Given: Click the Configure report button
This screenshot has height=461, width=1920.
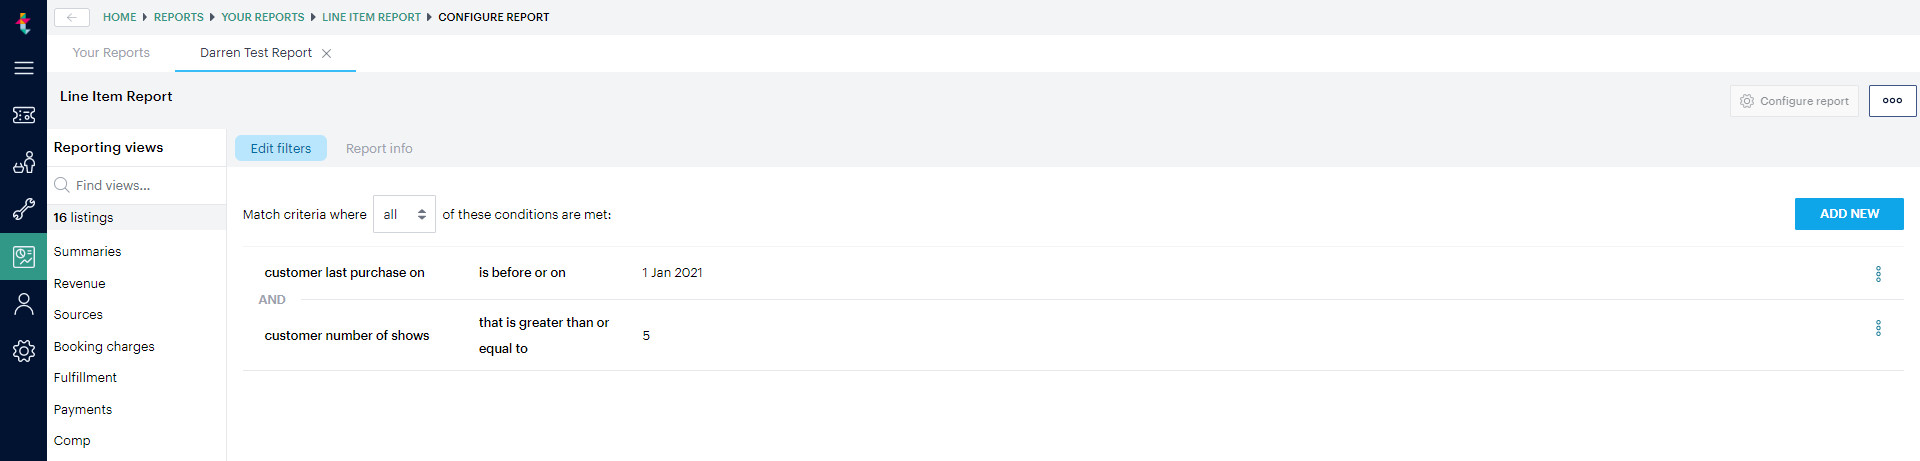Looking at the screenshot, I should click(x=1794, y=101).
